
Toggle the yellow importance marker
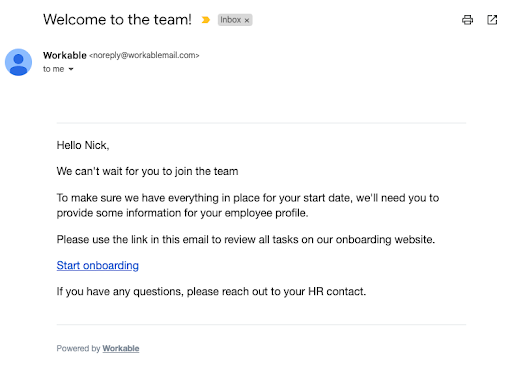tap(206, 20)
